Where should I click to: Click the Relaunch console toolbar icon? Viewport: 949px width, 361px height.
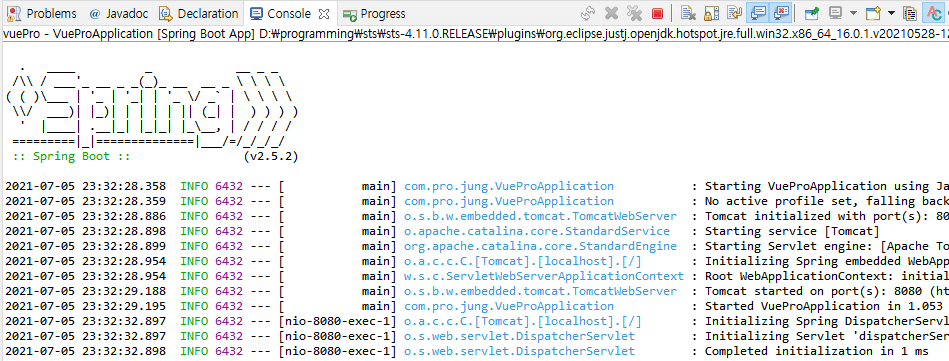click(x=588, y=13)
